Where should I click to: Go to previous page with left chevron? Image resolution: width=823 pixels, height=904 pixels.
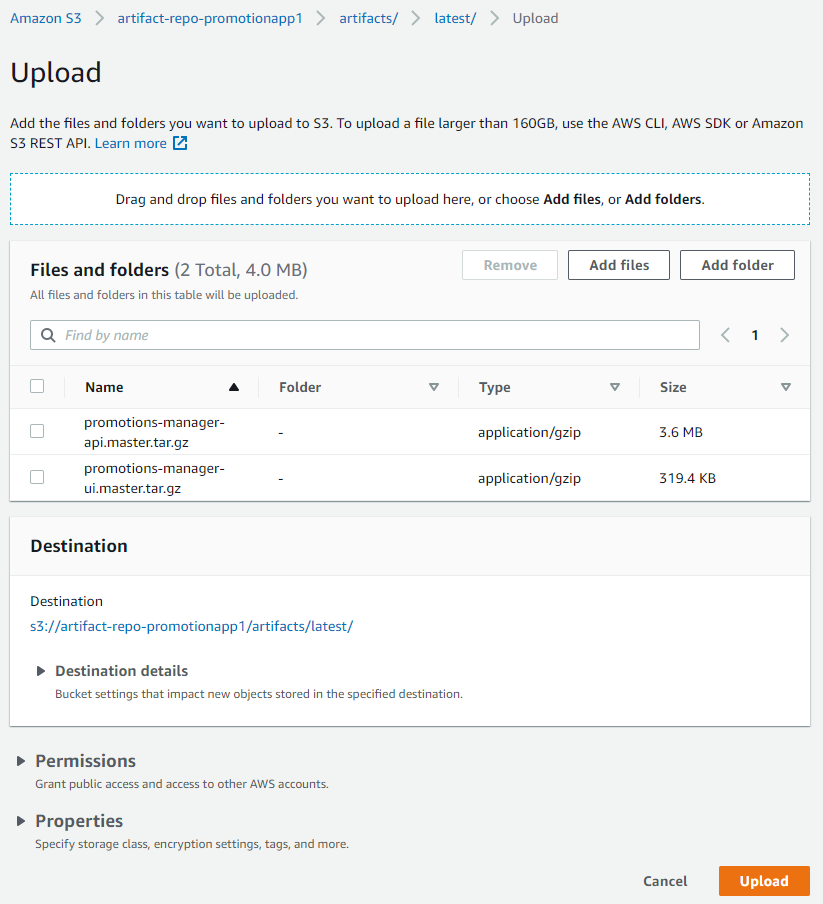click(x=726, y=335)
